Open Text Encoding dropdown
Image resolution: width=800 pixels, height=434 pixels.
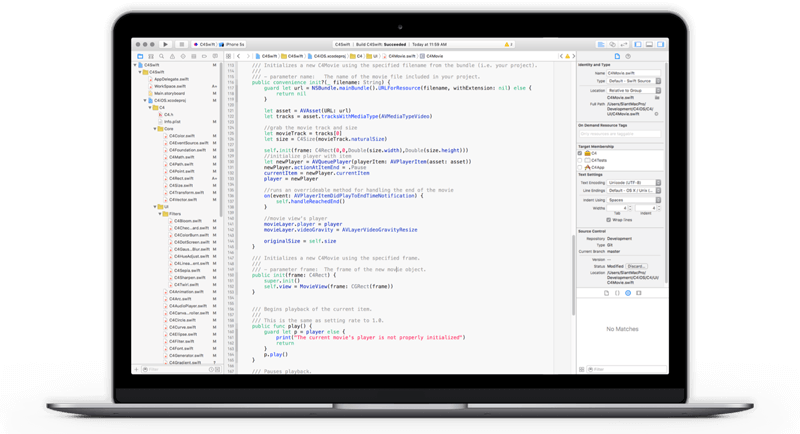click(x=634, y=183)
